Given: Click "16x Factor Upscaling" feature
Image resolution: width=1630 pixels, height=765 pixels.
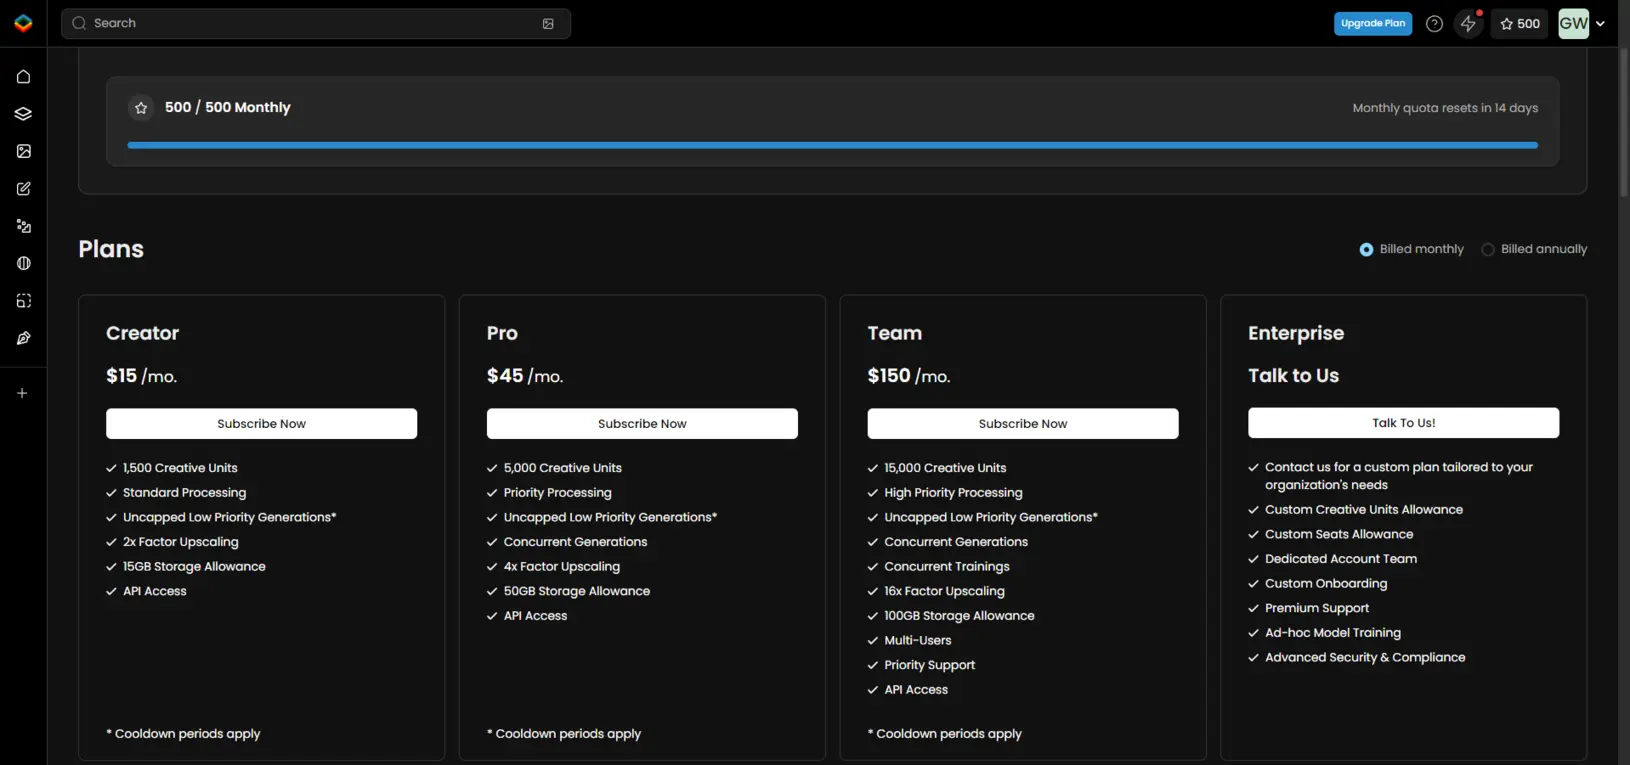Looking at the screenshot, I should point(944,592).
